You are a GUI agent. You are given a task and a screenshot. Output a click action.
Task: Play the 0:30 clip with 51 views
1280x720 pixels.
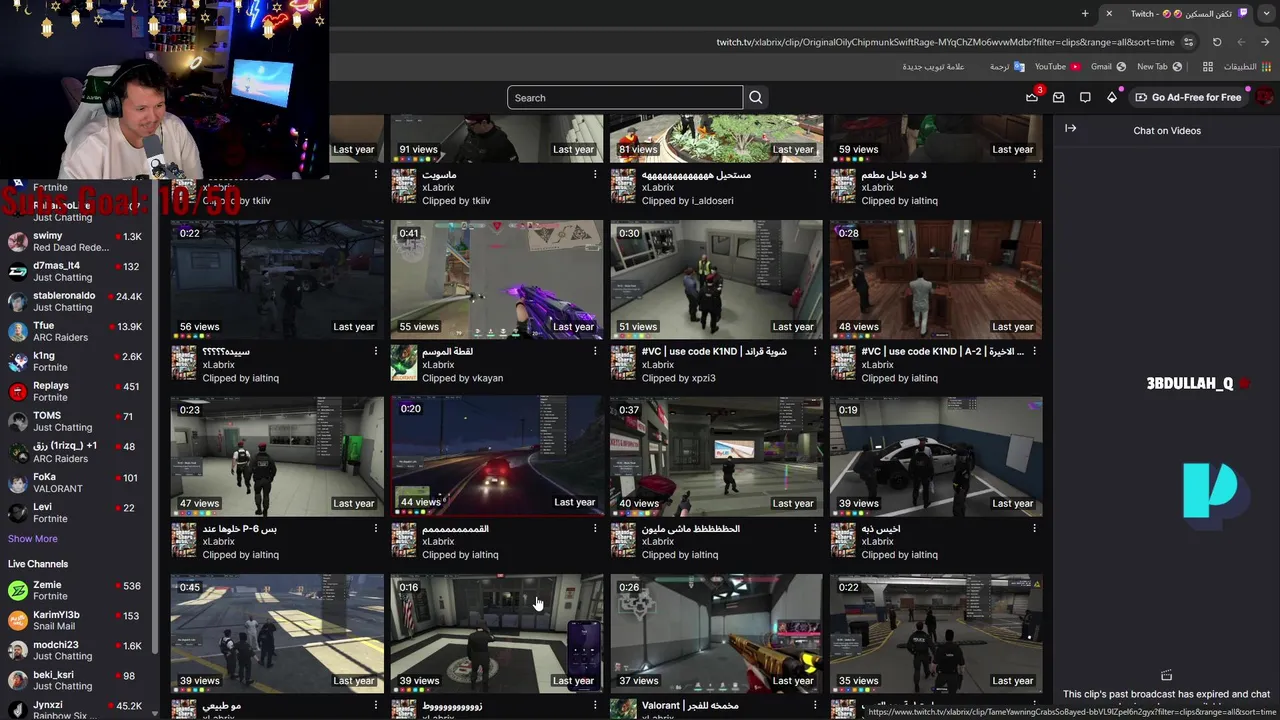point(716,280)
